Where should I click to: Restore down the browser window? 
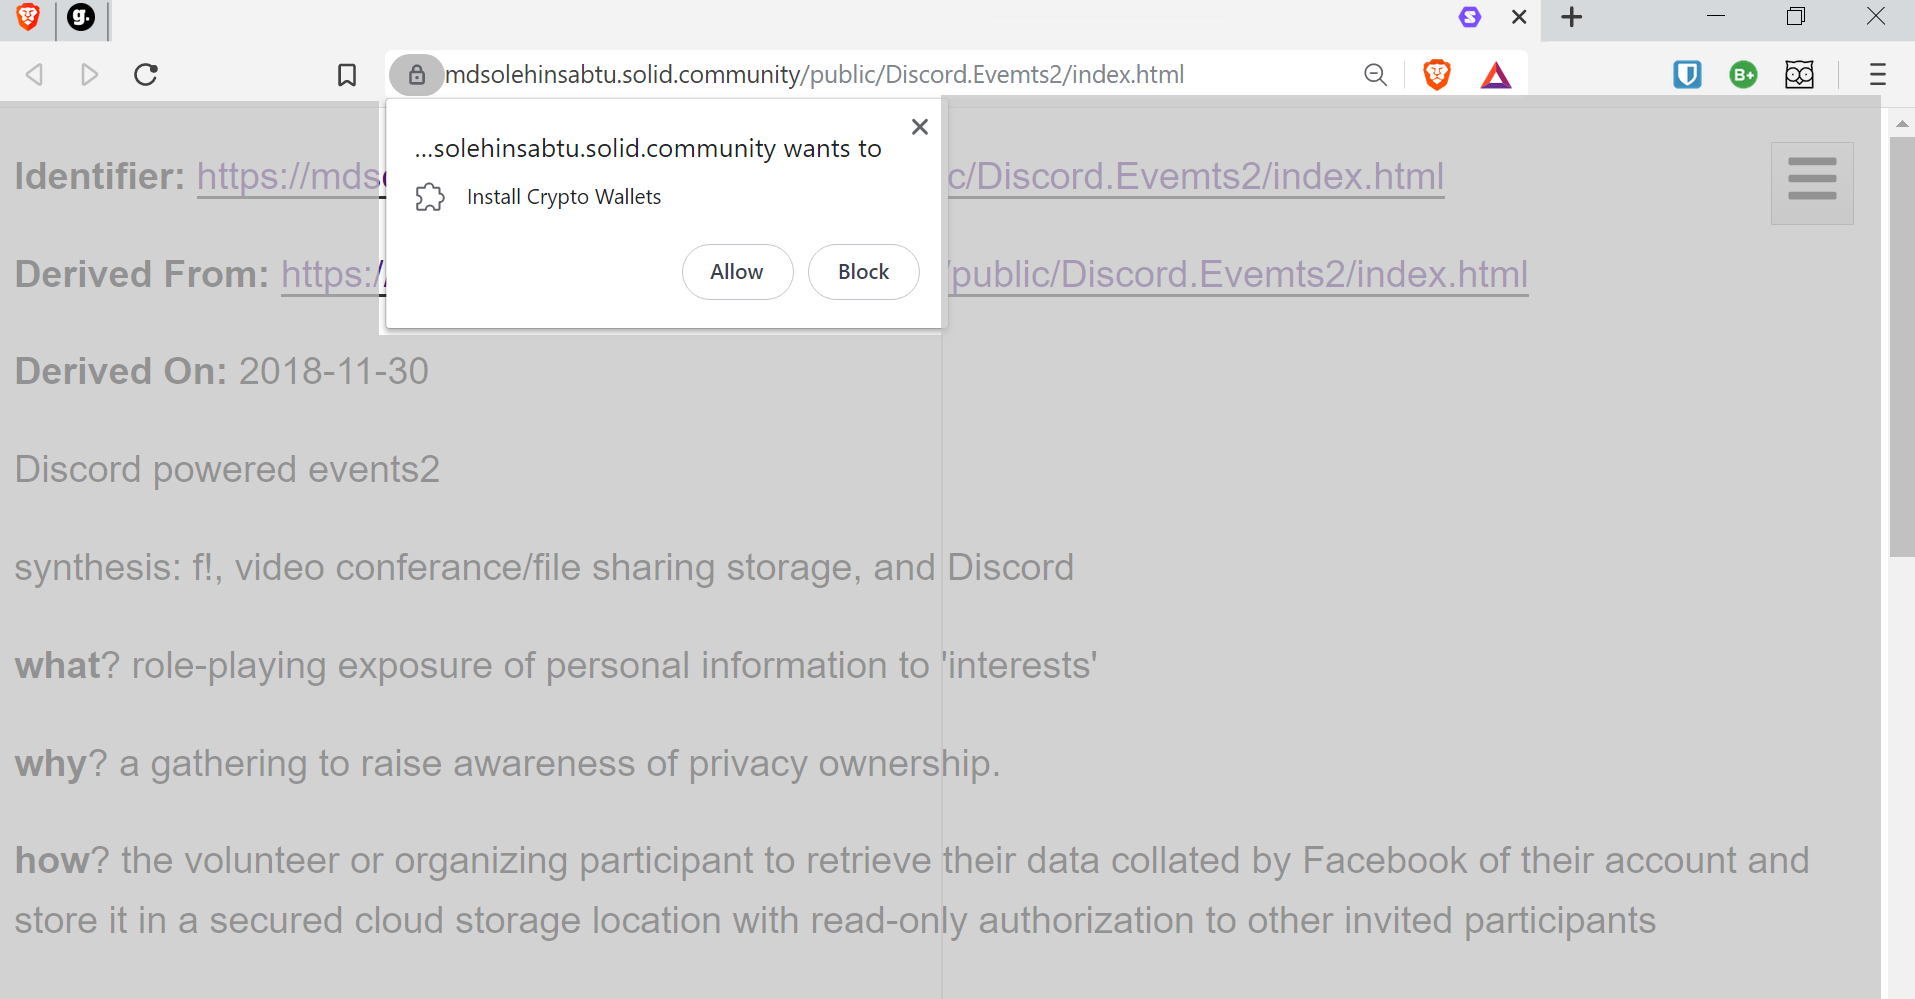pos(1796,17)
